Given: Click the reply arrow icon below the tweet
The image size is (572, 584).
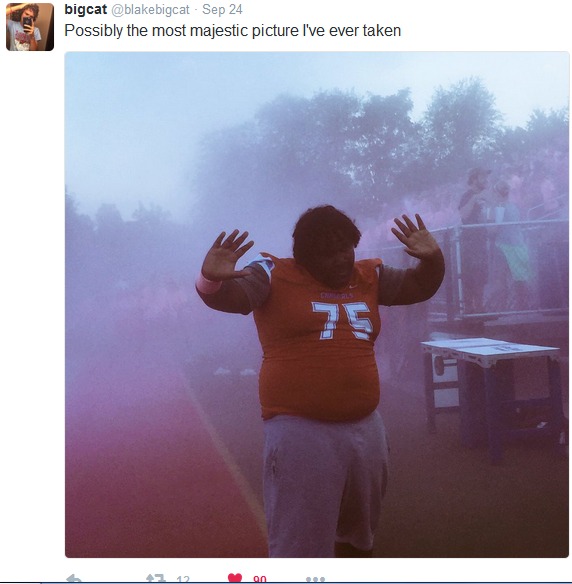Looking at the screenshot, I should 73,578.
